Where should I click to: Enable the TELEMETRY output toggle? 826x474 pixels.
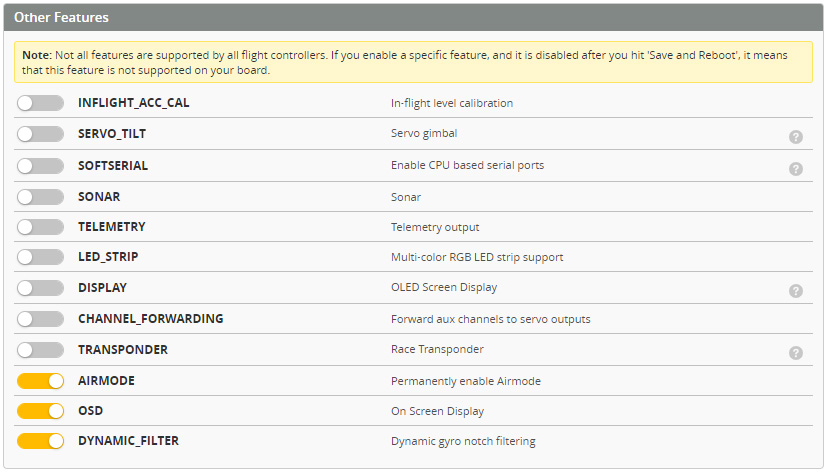coord(40,226)
